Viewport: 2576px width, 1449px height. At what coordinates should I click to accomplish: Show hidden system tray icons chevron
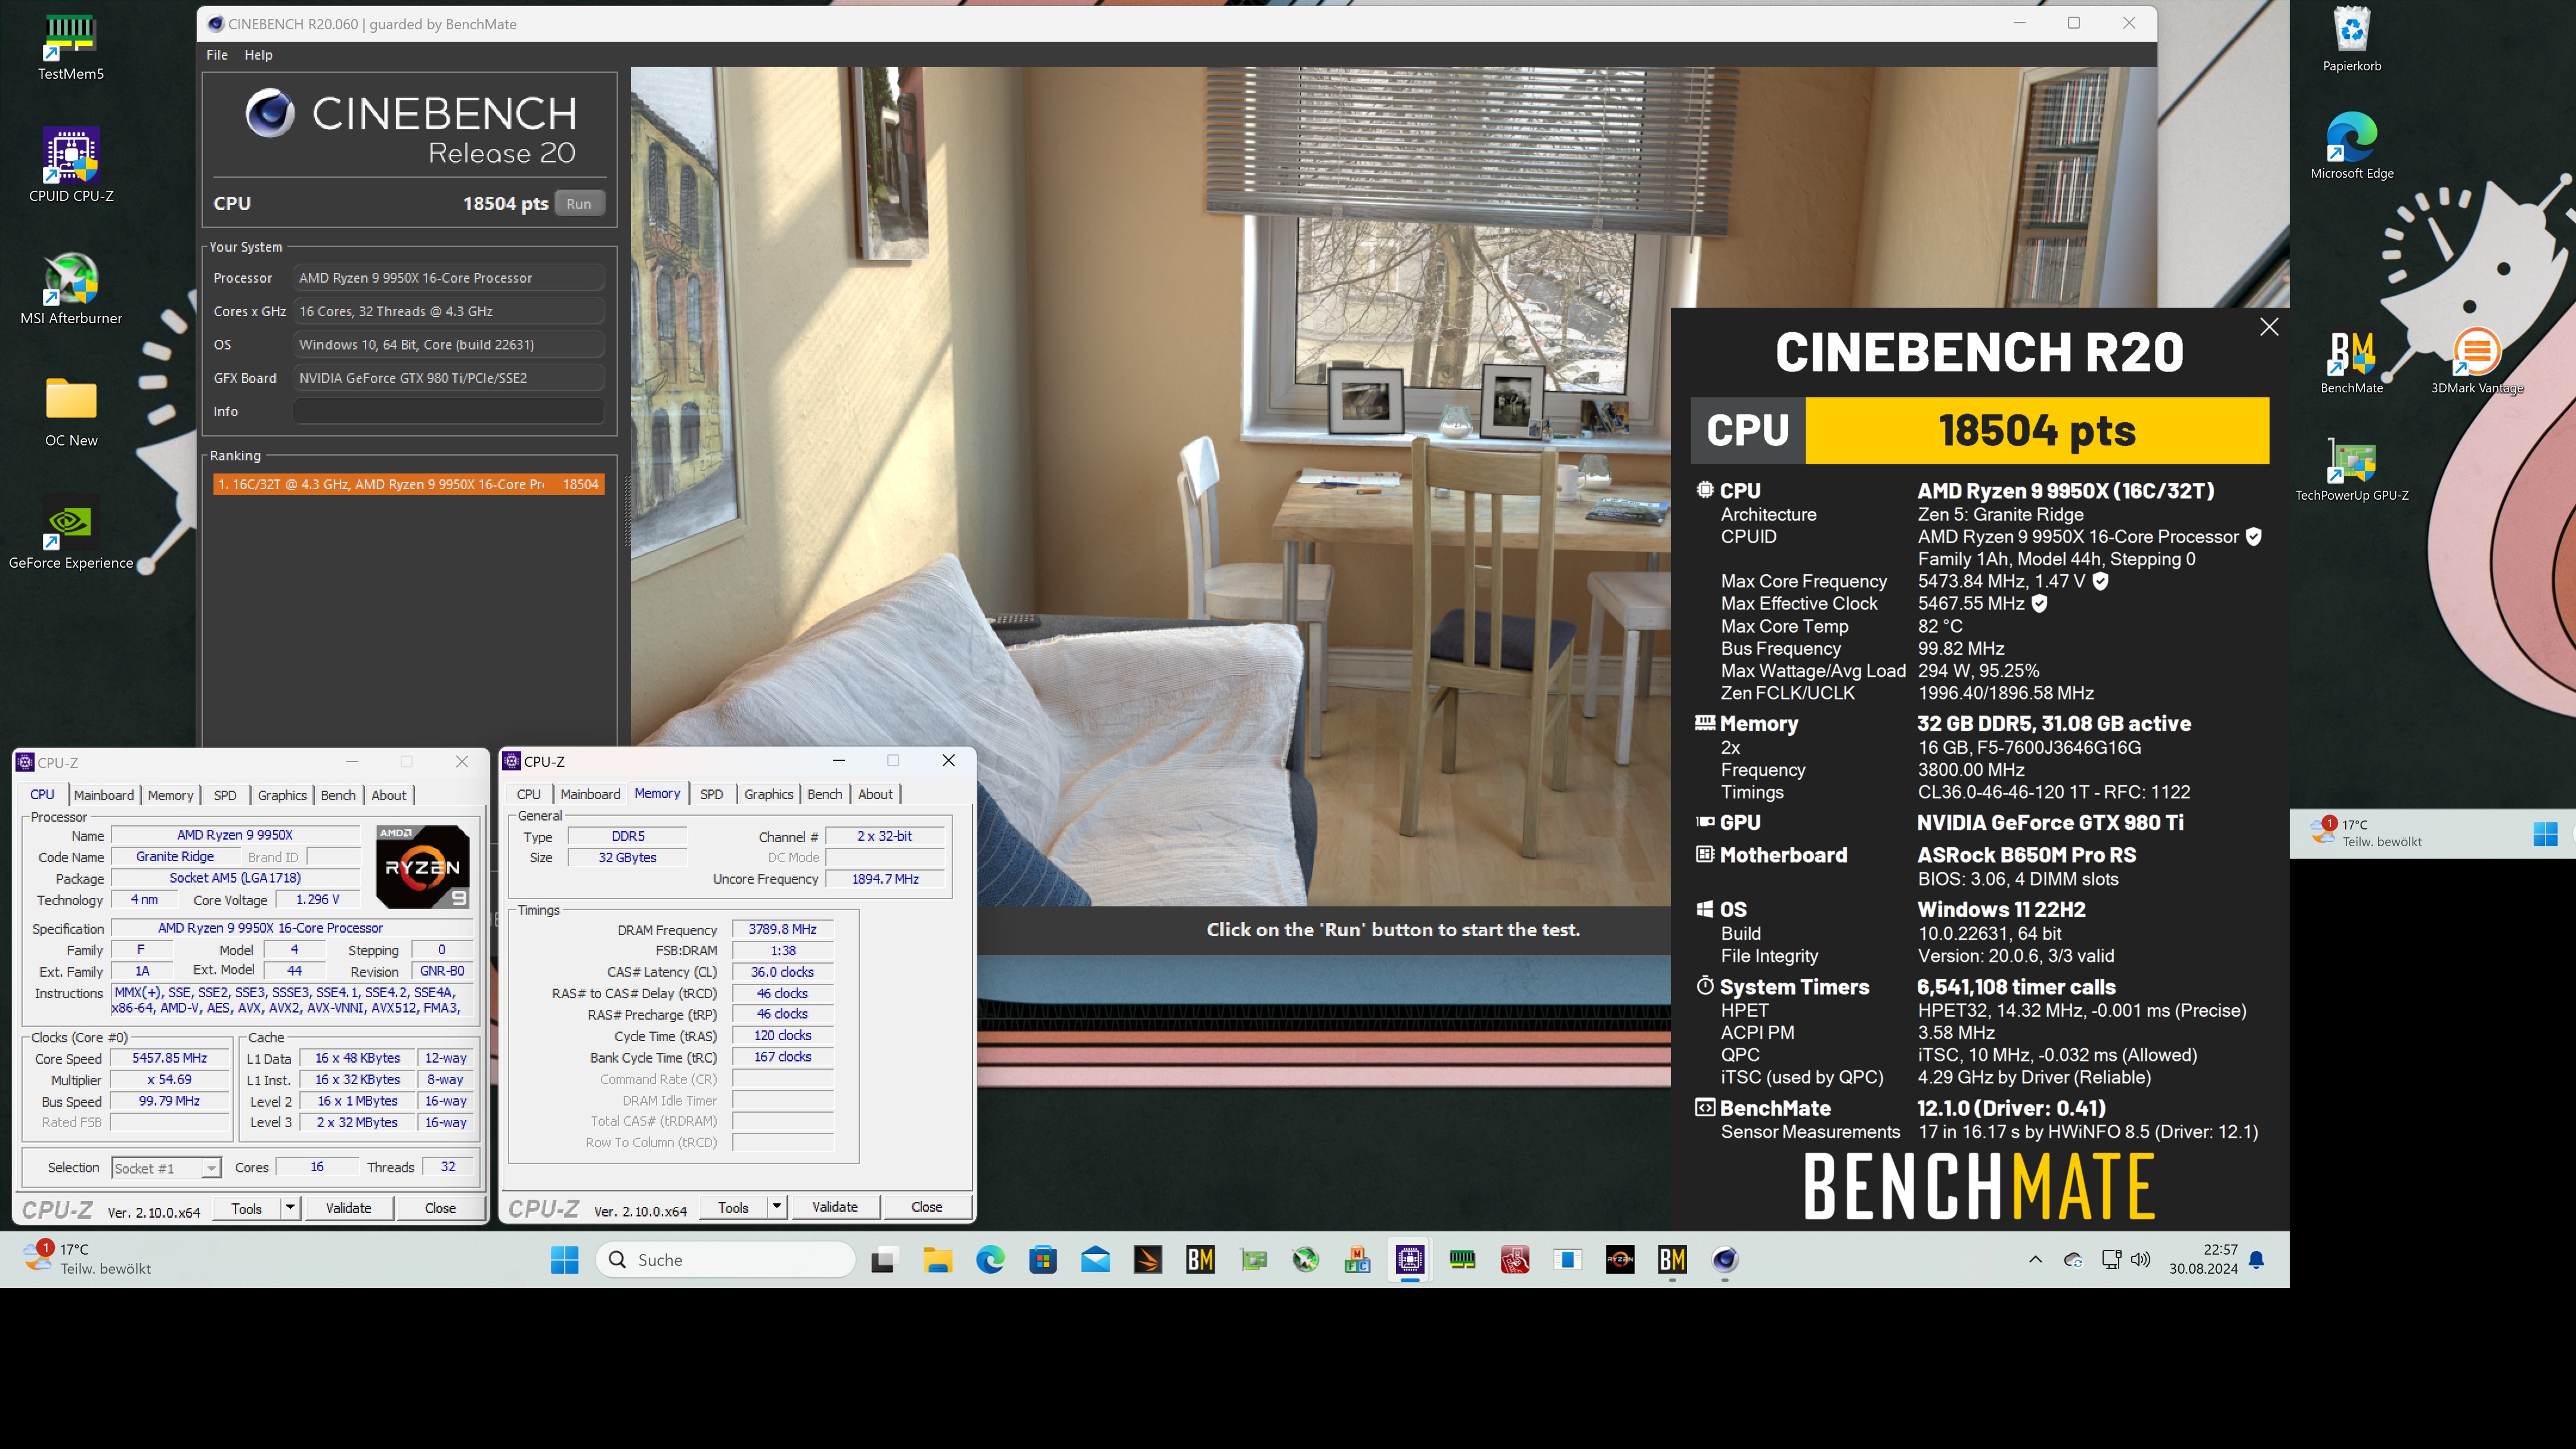coord(2035,1259)
